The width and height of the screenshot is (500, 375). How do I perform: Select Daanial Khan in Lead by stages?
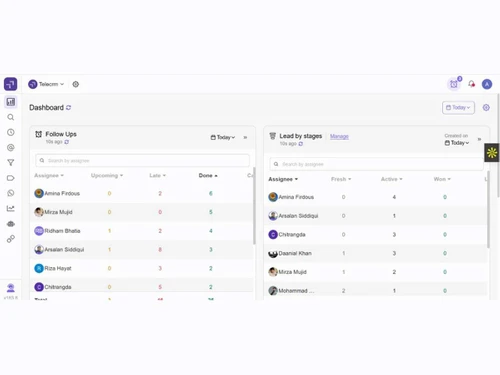(290, 253)
